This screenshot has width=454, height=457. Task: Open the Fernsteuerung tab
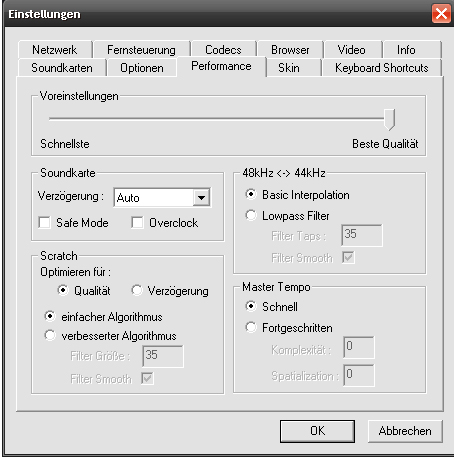141,50
